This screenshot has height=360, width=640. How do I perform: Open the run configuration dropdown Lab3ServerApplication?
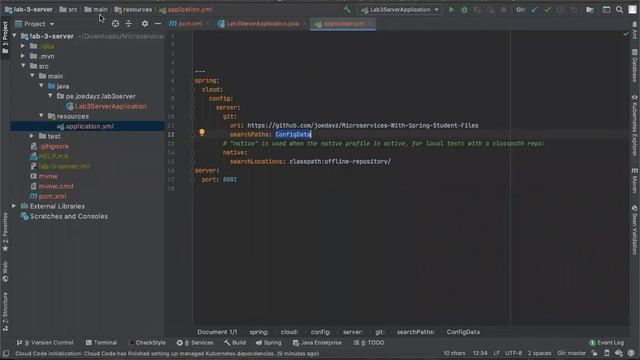pyautogui.click(x=400, y=9)
